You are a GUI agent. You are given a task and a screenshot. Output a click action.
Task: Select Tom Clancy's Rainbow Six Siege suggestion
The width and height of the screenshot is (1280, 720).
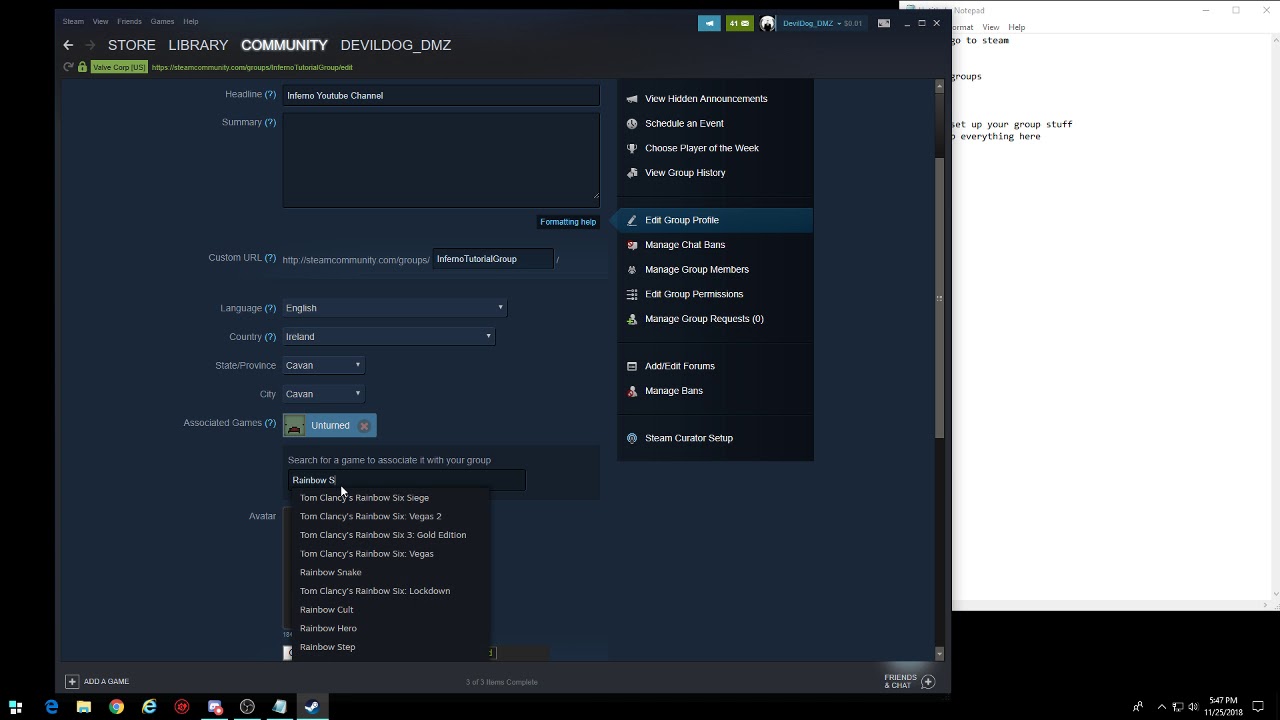pyautogui.click(x=364, y=498)
